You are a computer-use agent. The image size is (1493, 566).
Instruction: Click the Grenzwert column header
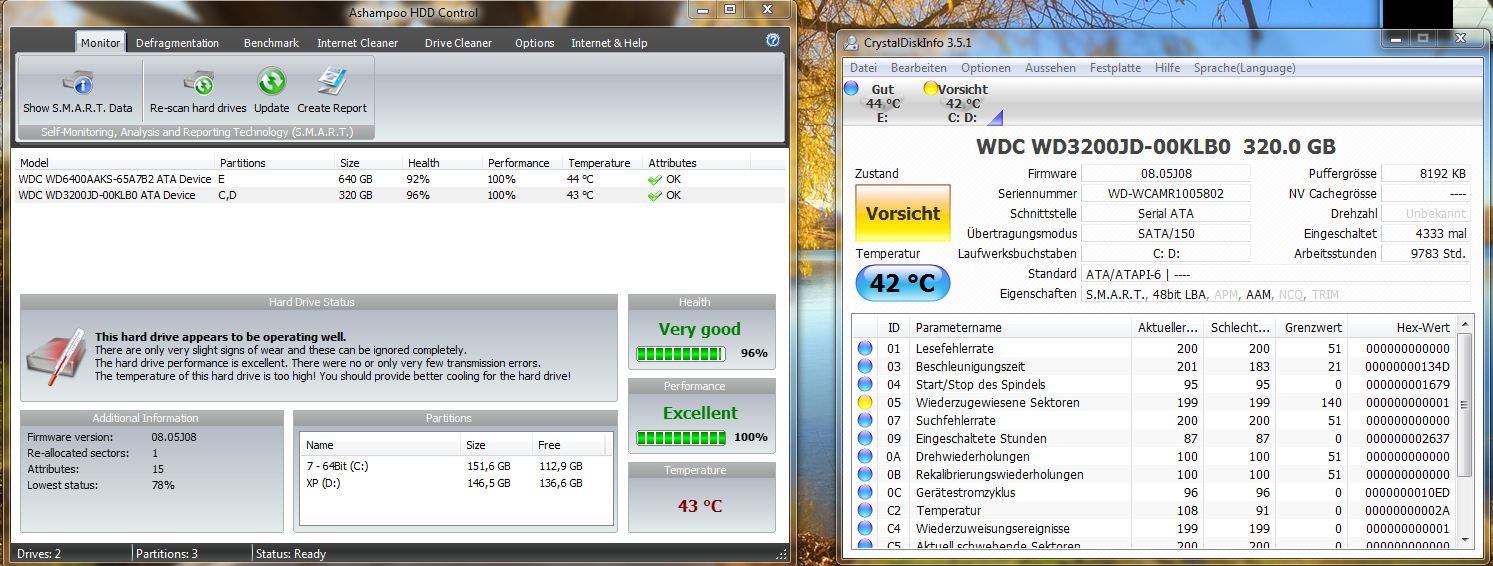click(x=1311, y=327)
